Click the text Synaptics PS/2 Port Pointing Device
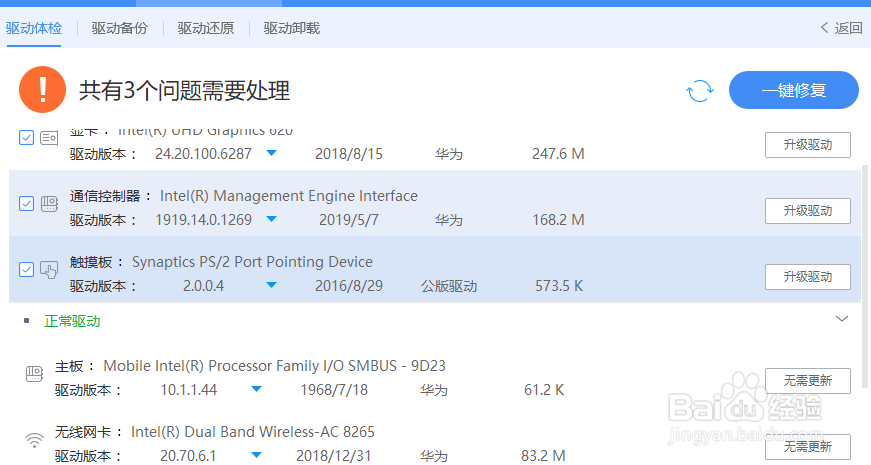 point(252,262)
